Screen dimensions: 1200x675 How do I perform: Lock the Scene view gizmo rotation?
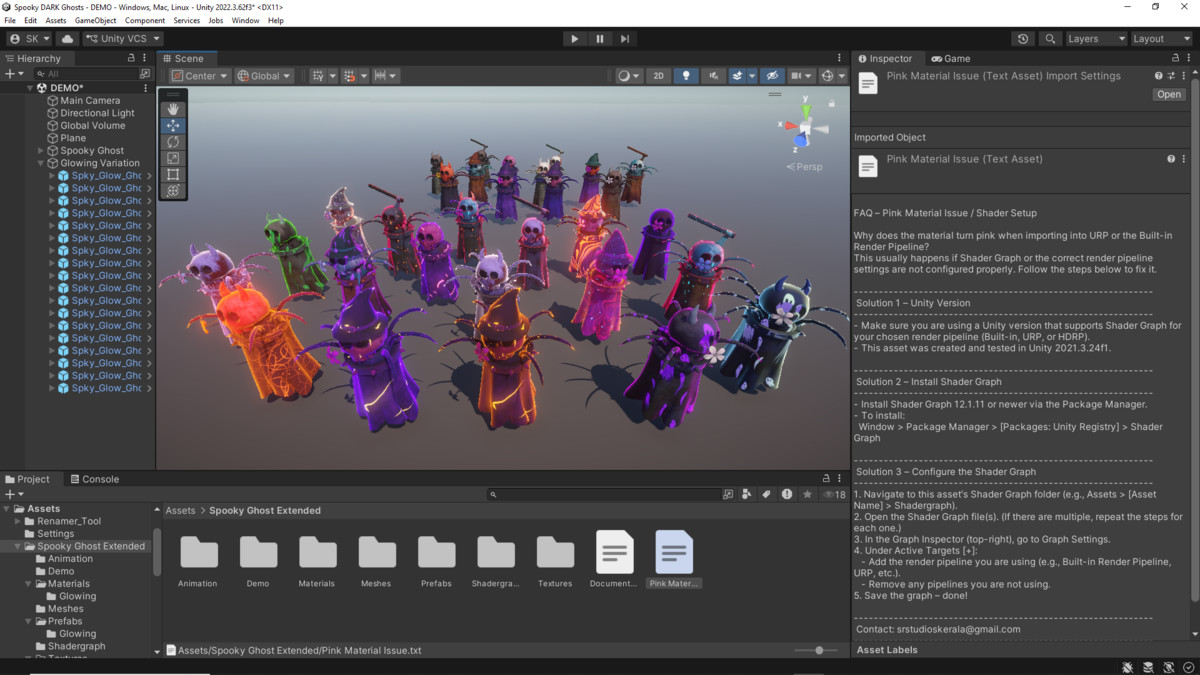832,103
